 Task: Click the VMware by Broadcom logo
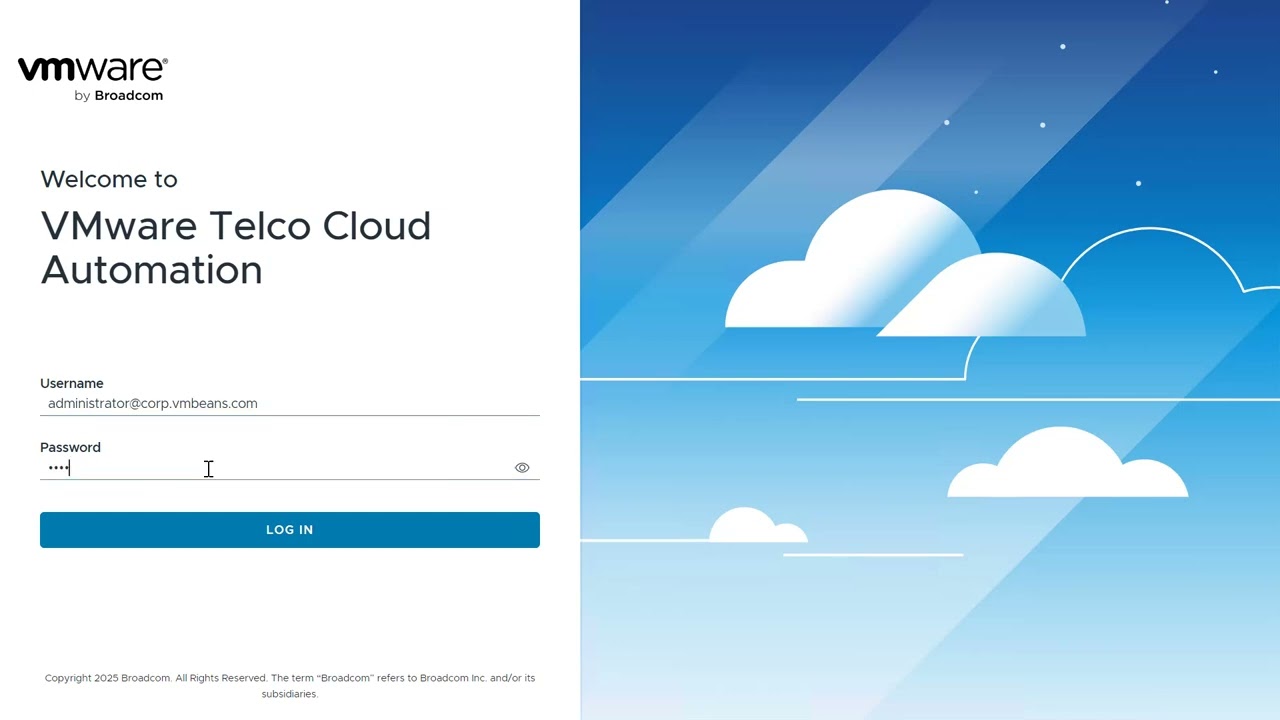(x=93, y=79)
